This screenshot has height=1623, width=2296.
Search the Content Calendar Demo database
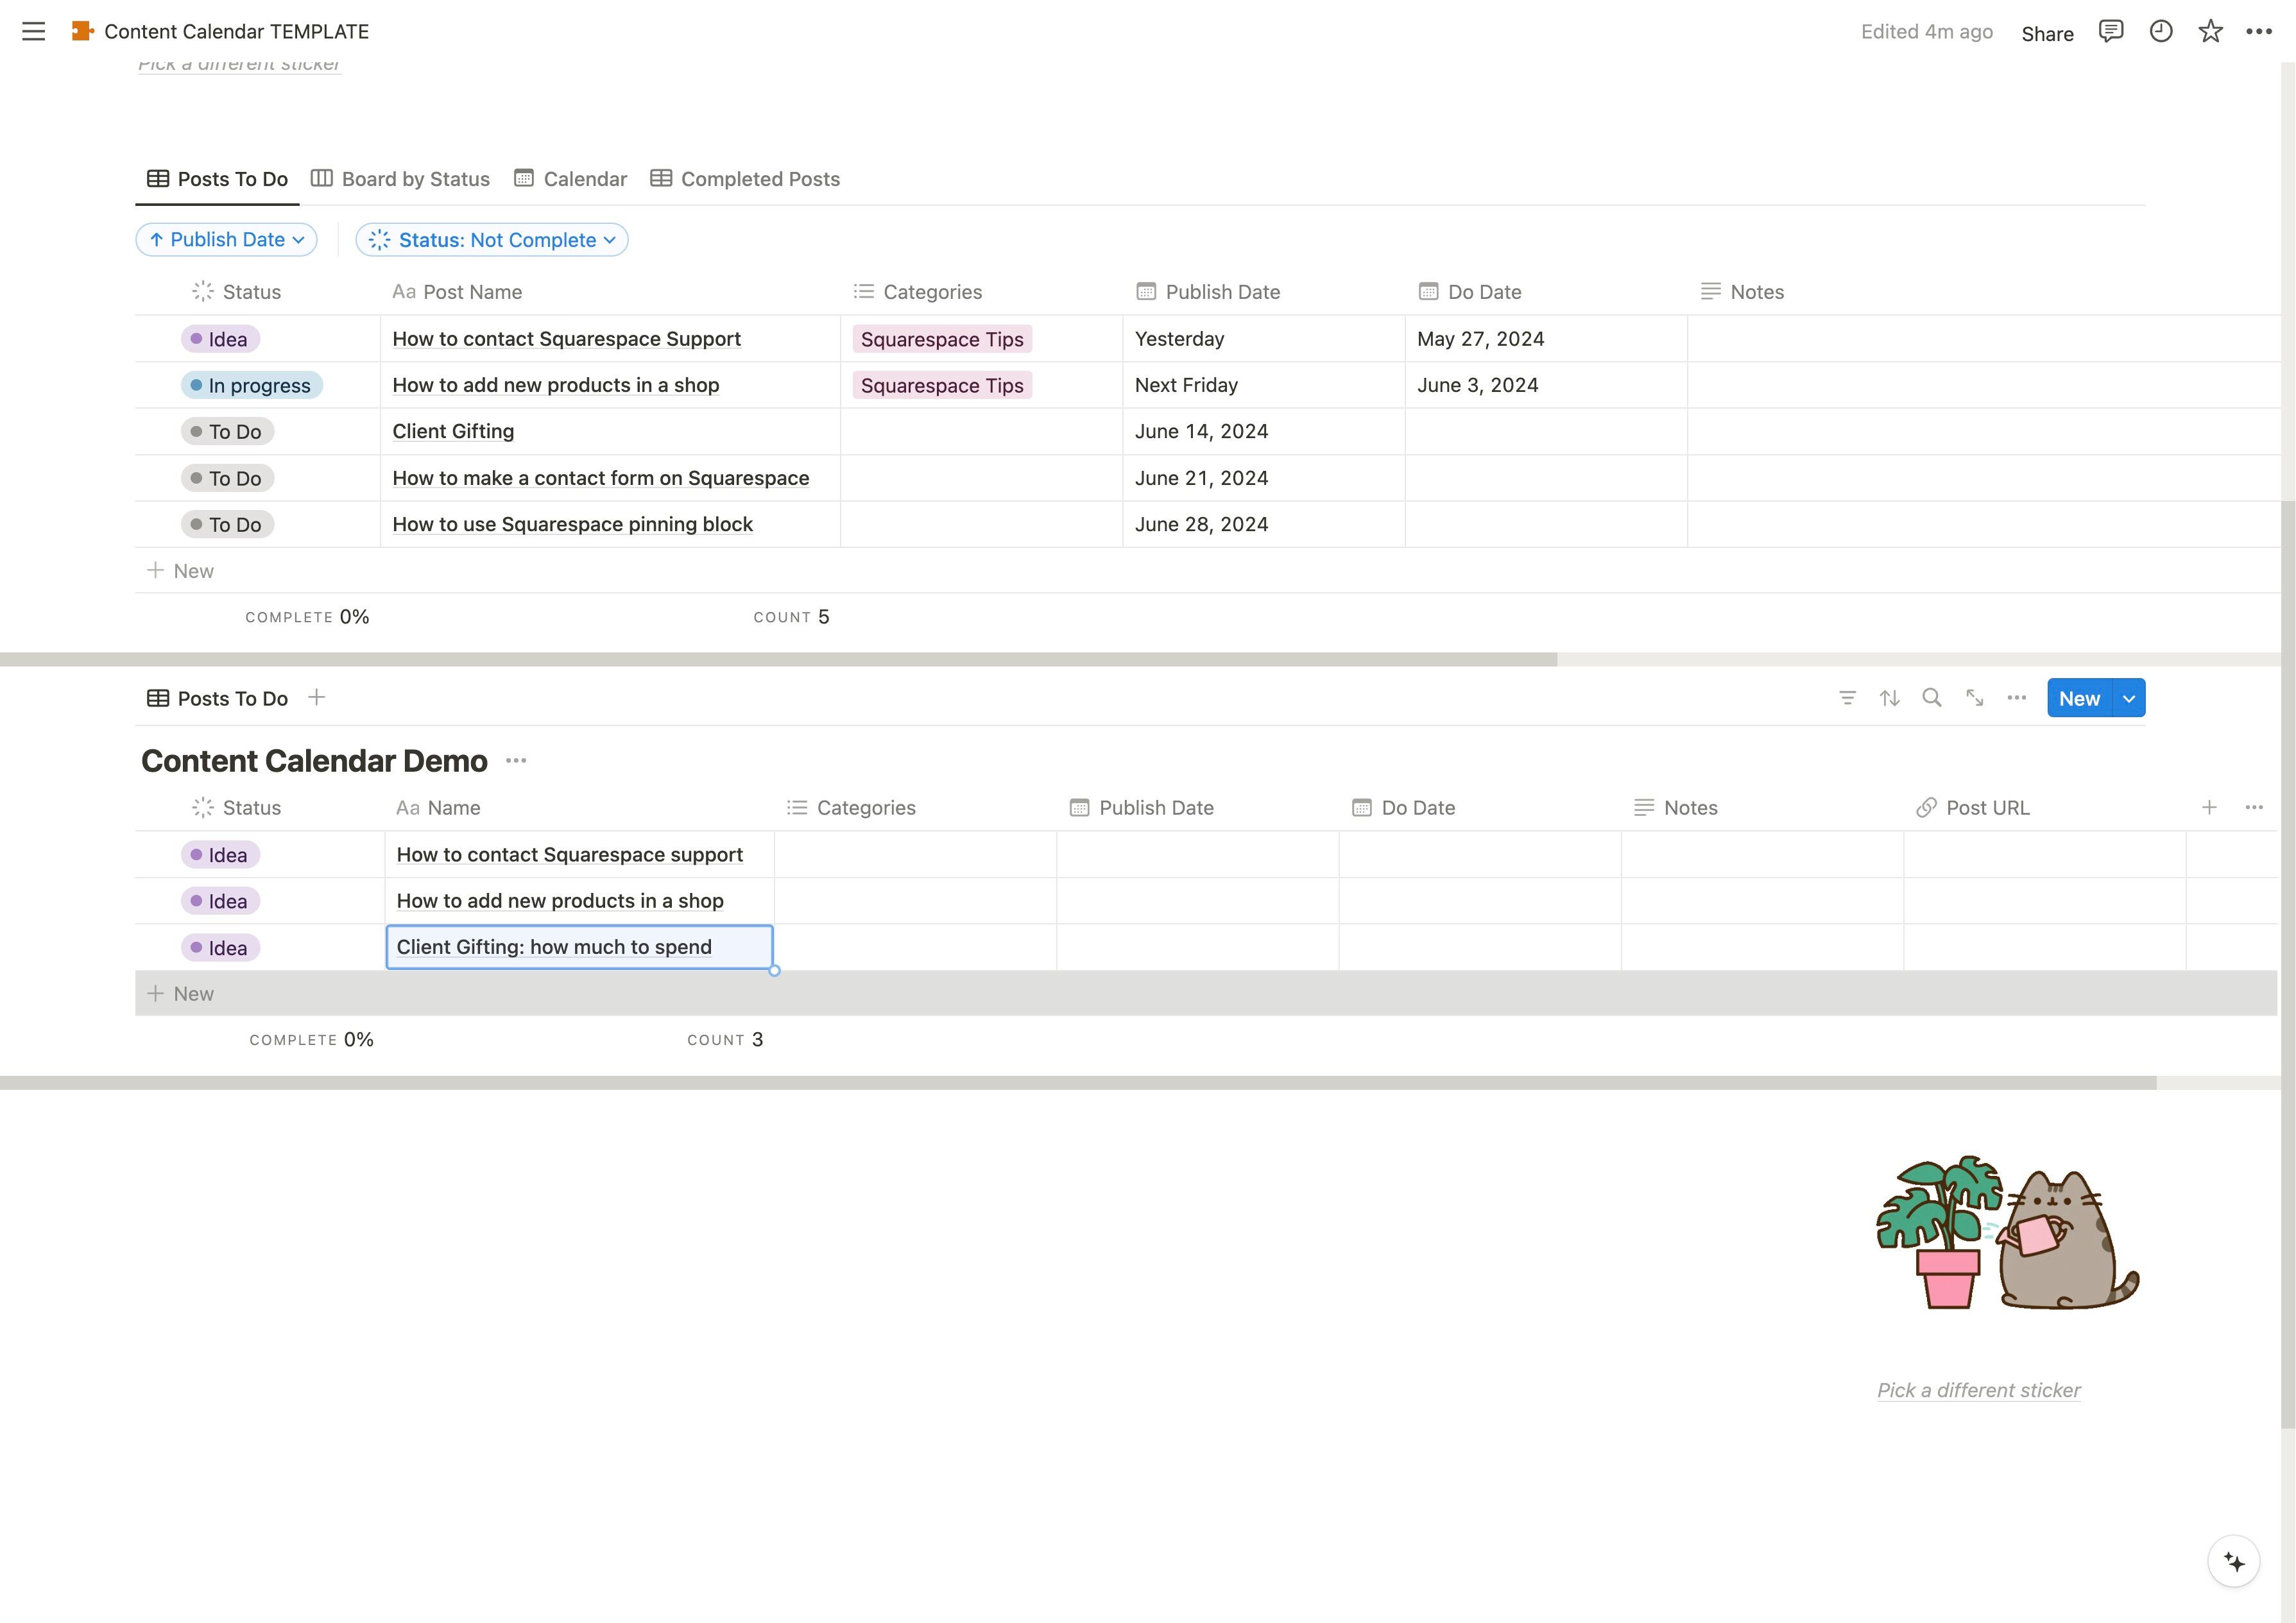pyautogui.click(x=1932, y=698)
